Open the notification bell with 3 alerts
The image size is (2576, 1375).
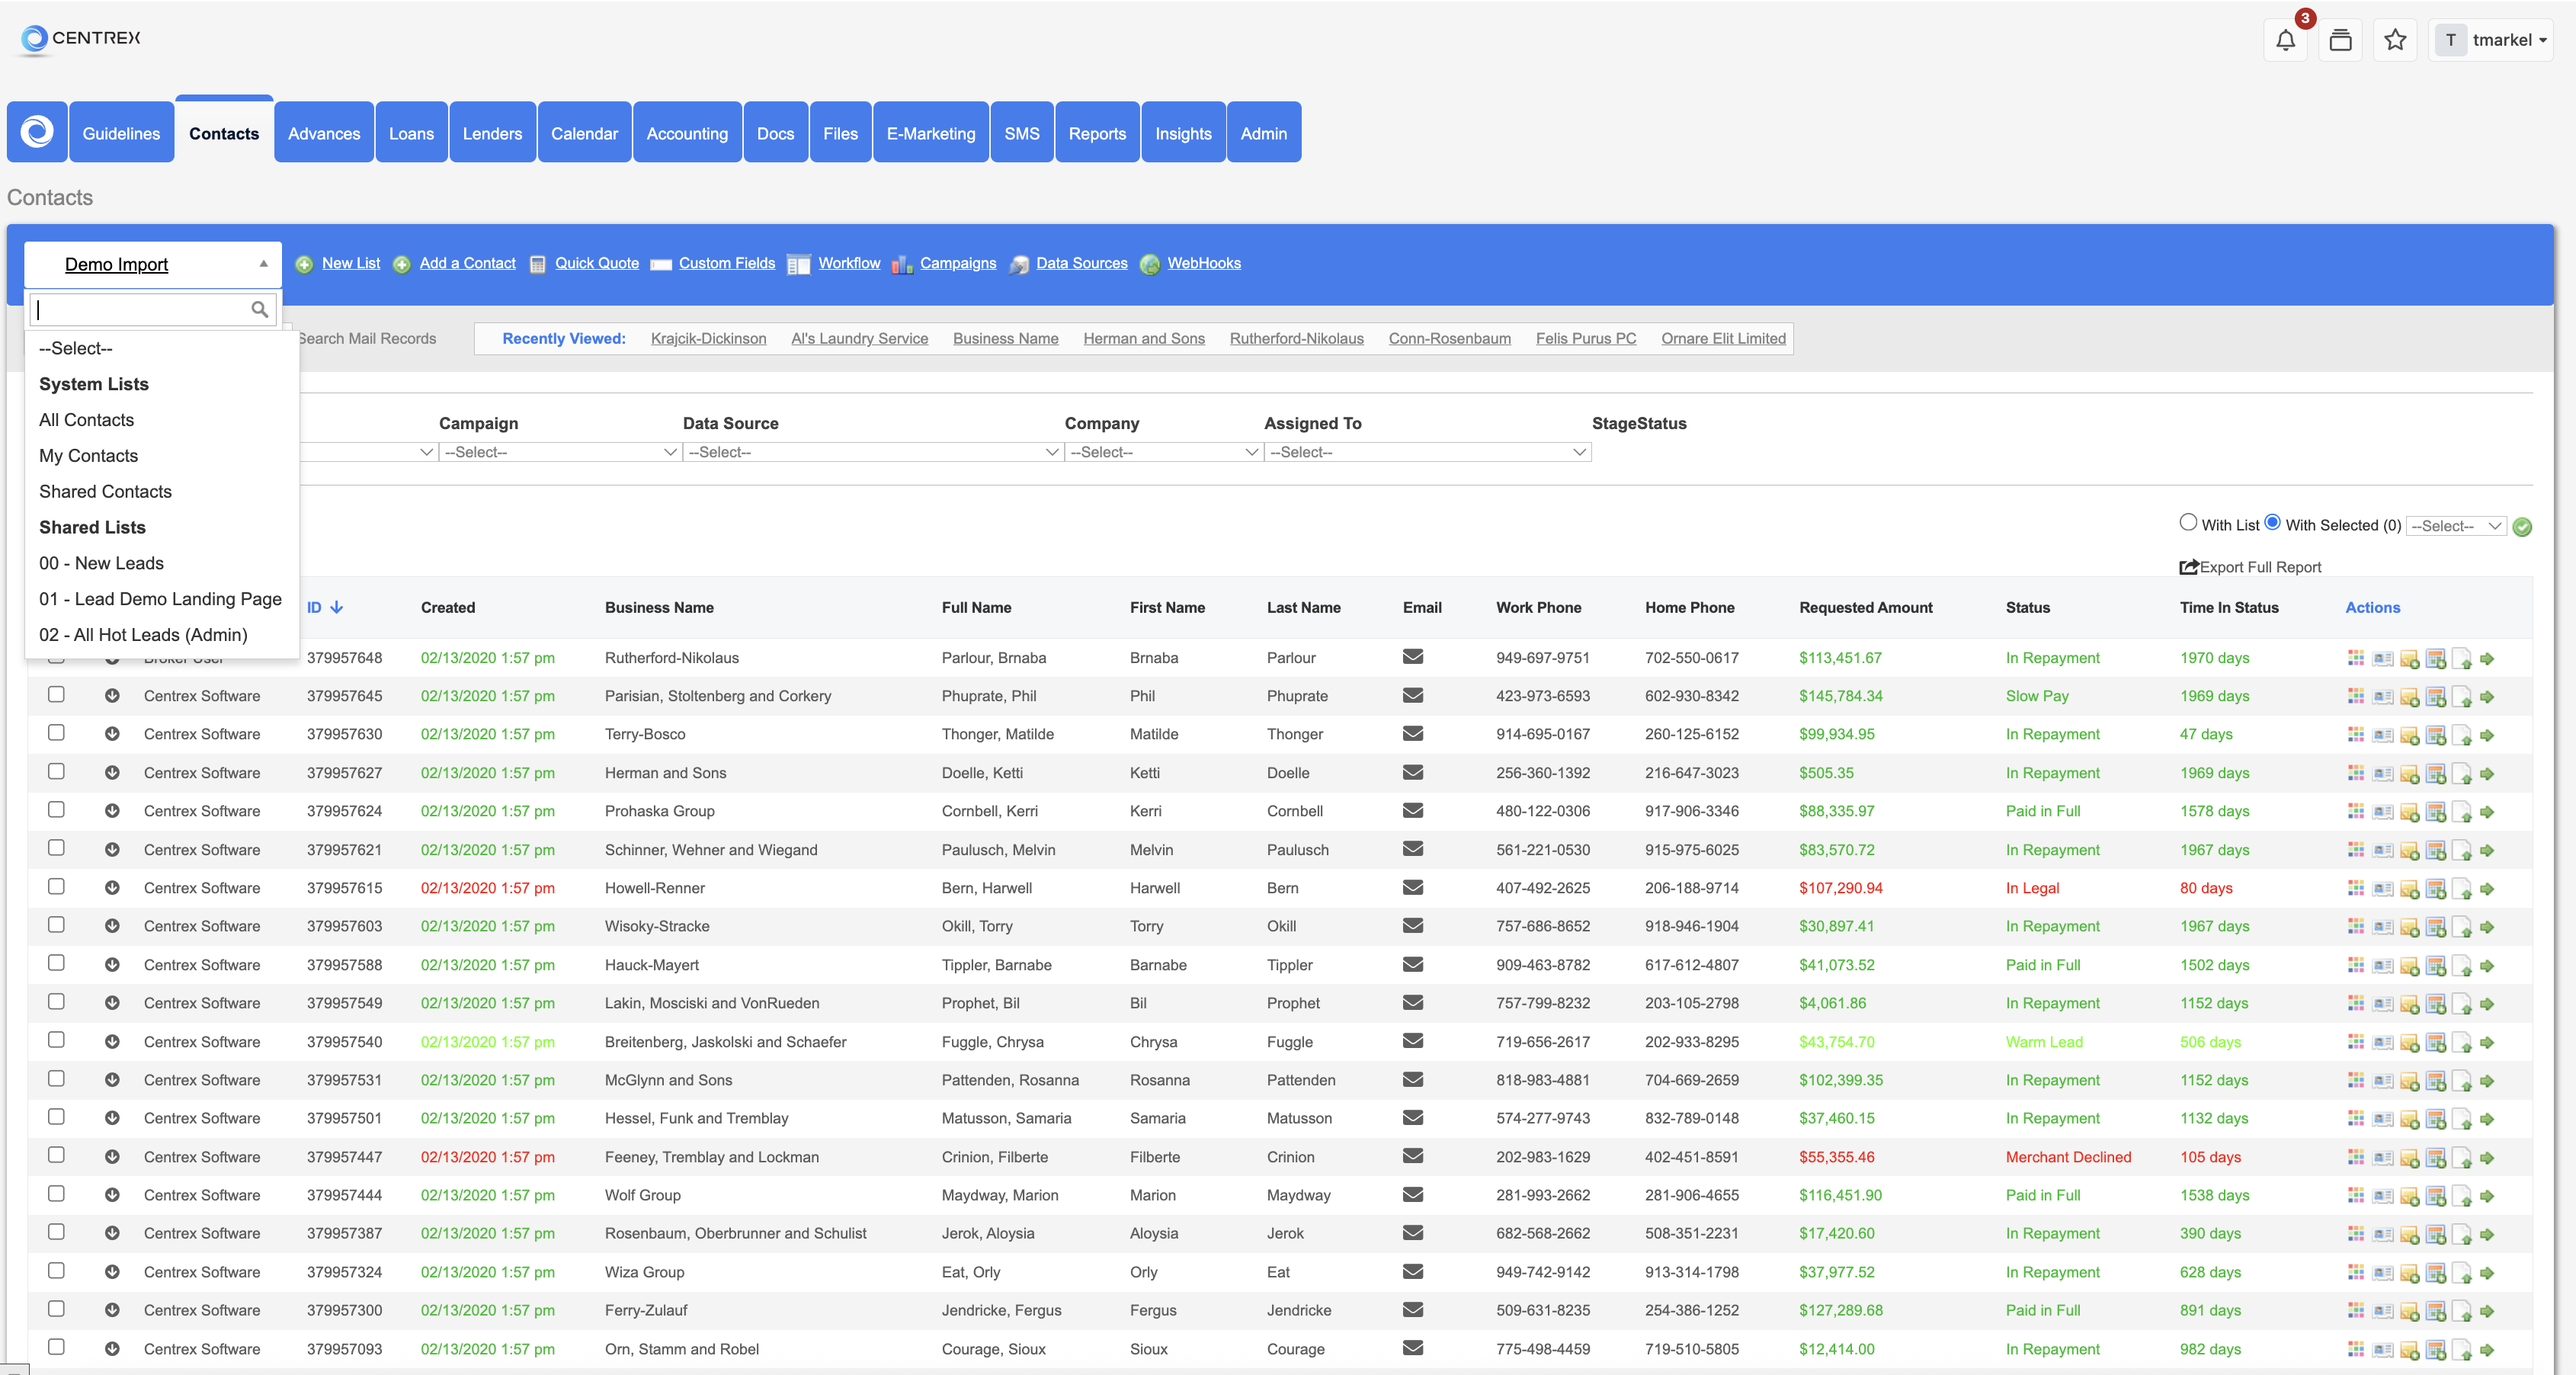2286,40
